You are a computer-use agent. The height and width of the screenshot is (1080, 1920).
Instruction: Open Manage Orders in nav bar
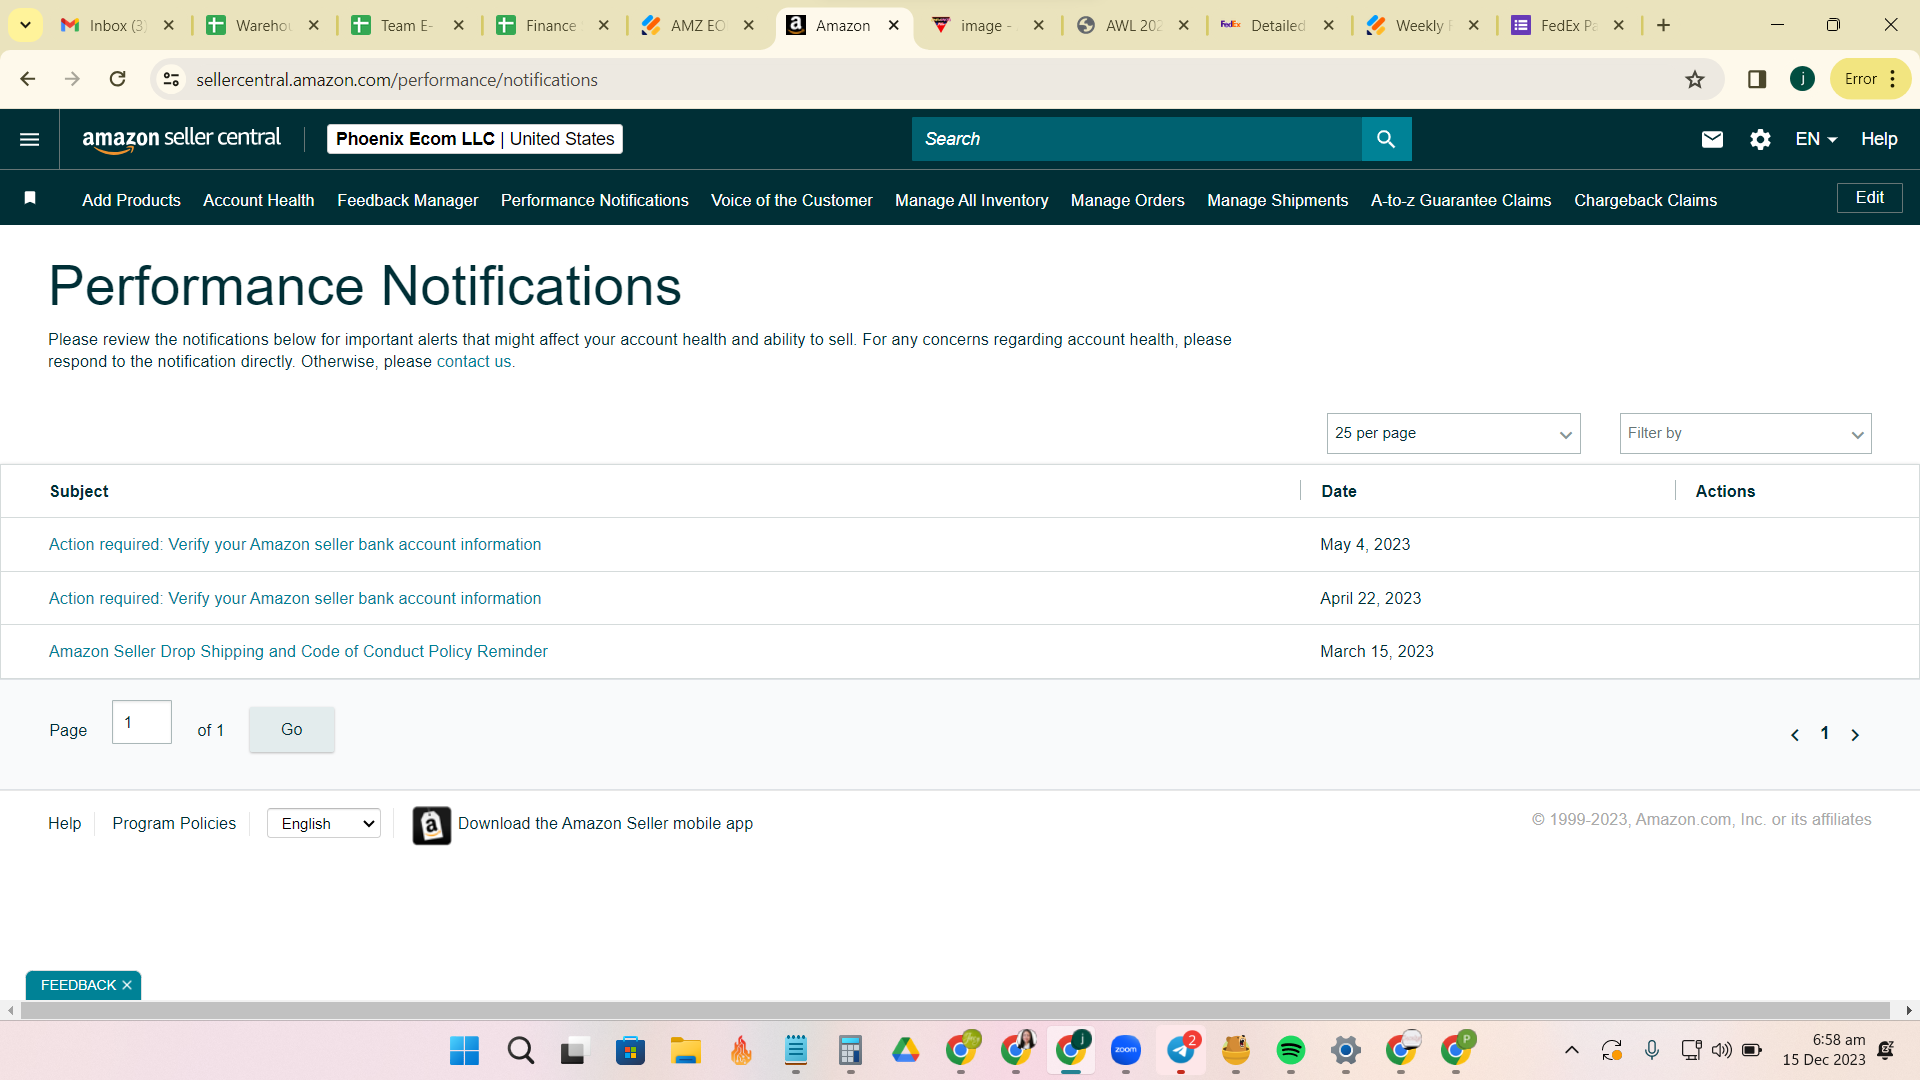coord(1128,200)
